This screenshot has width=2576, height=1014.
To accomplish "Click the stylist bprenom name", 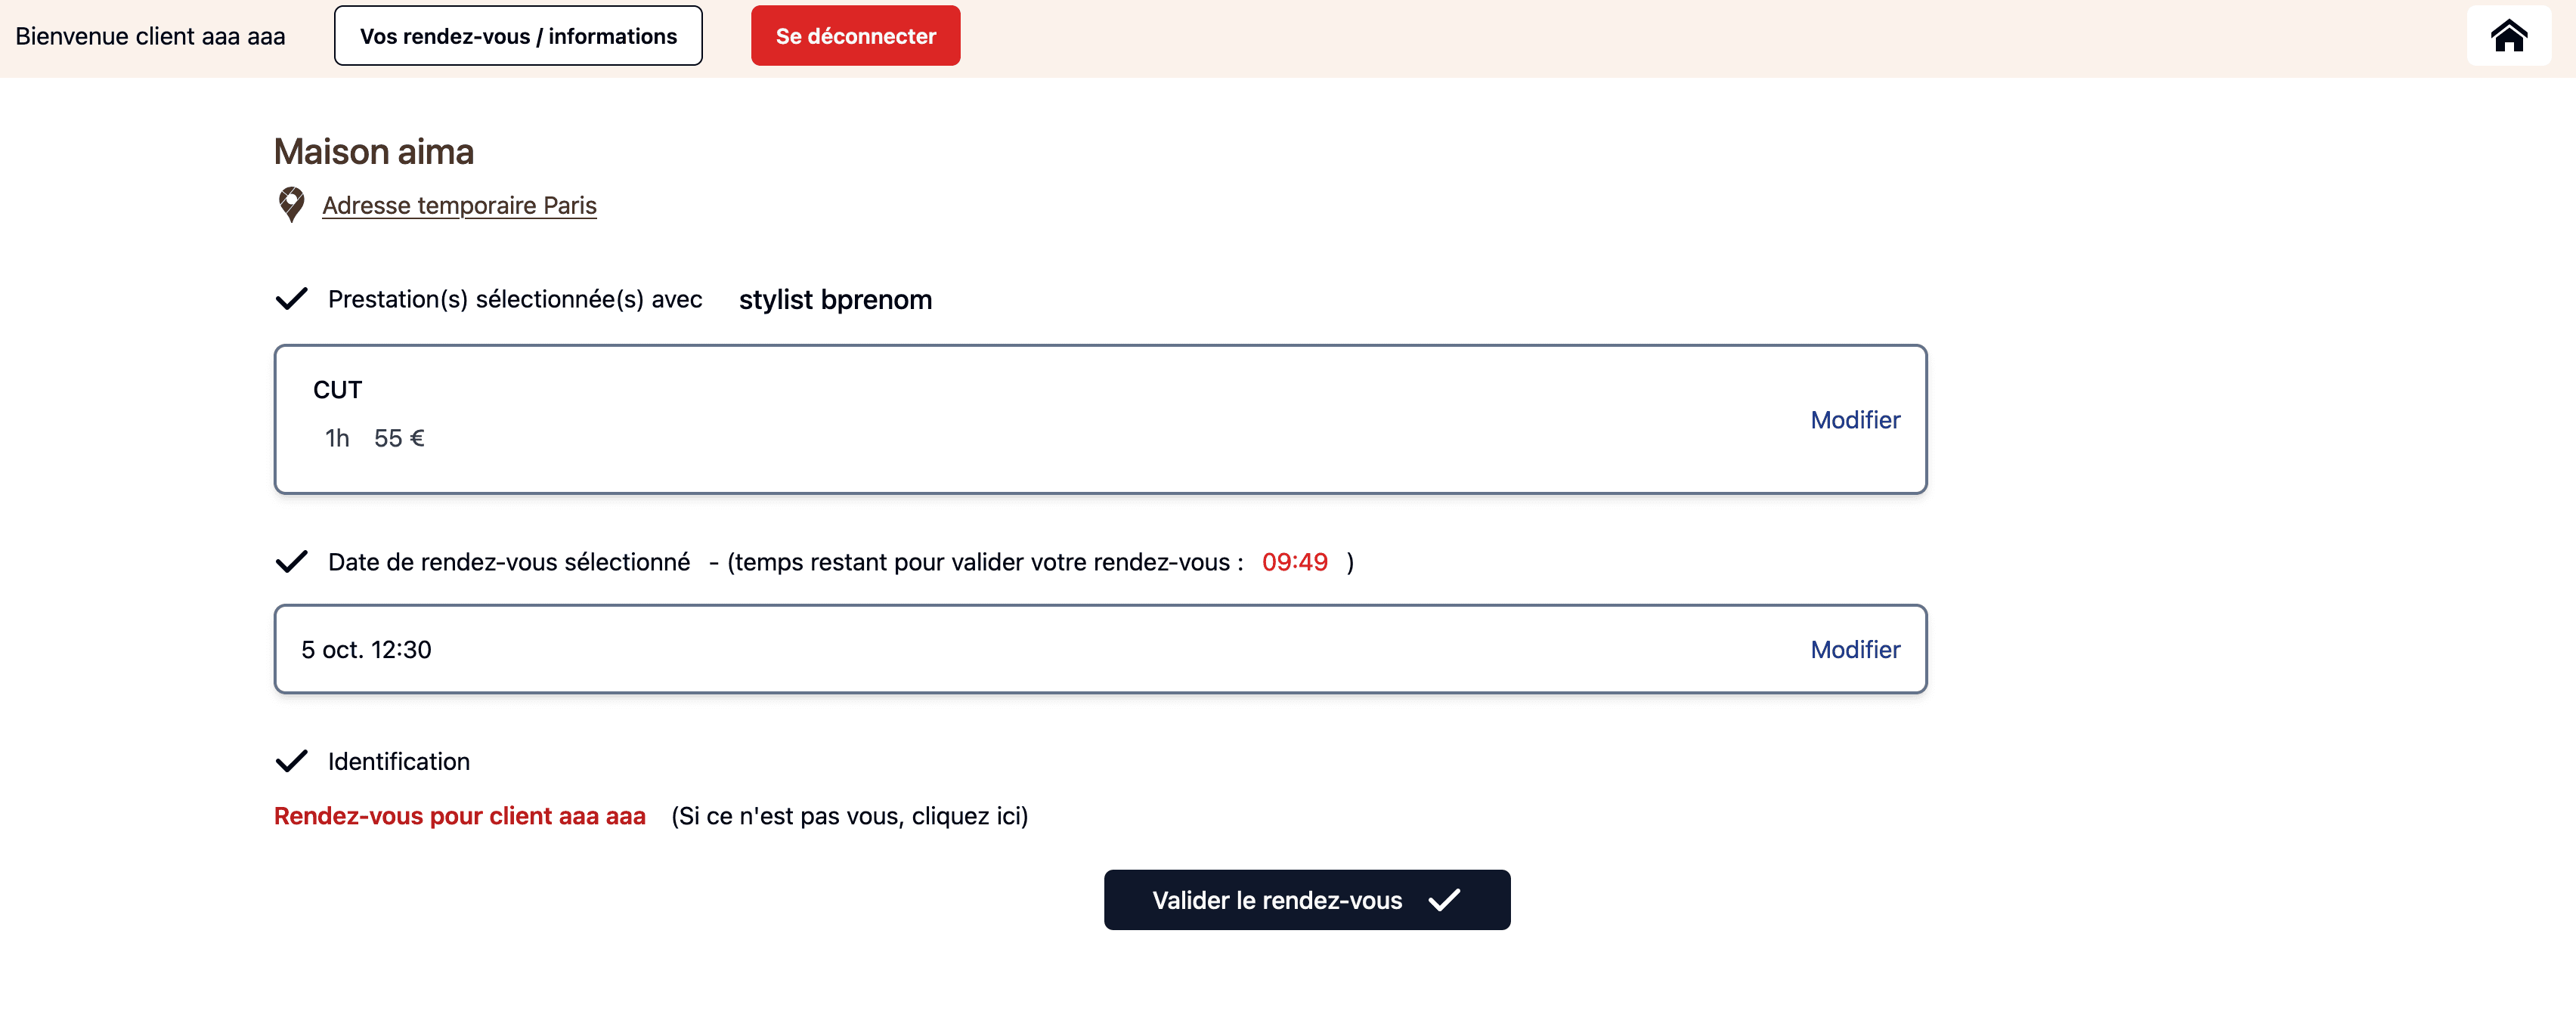I will click(835, 300).
